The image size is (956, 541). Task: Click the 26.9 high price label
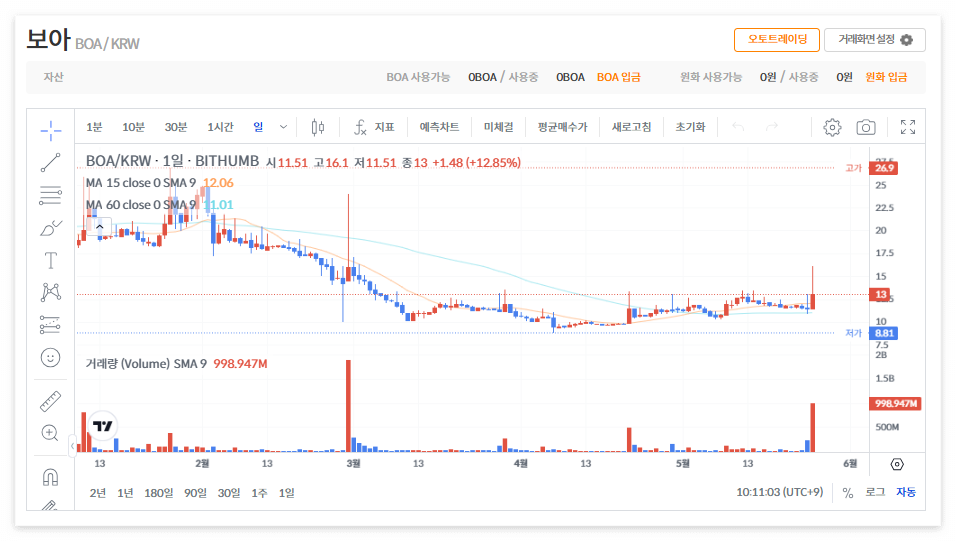click(884, 168)
